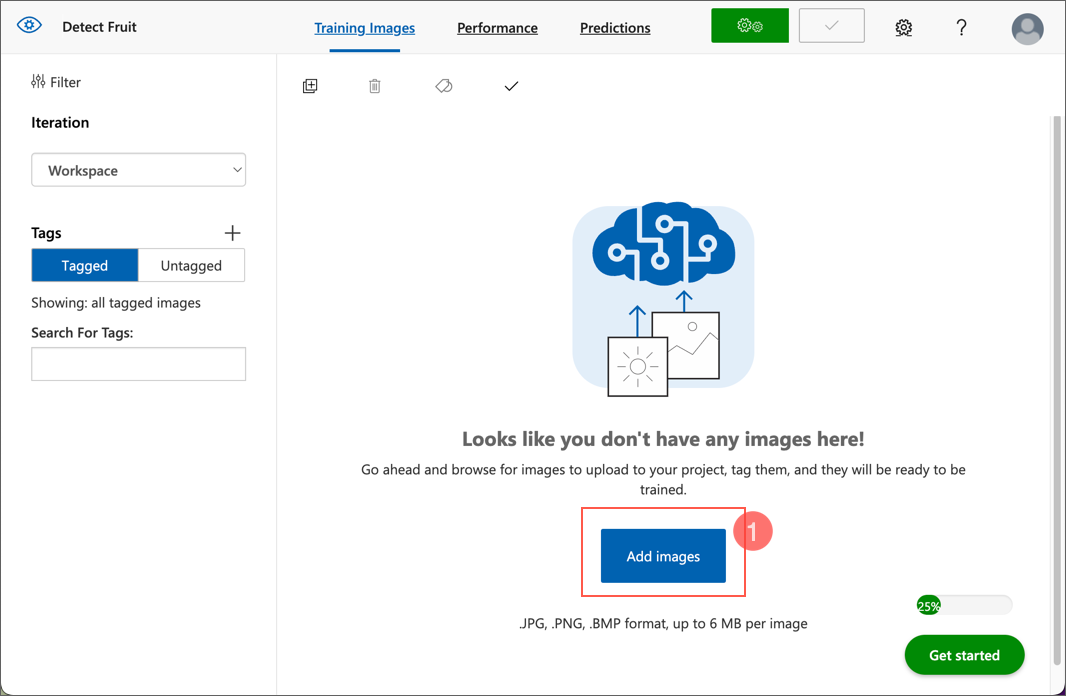This screenshot has width=1066, height=696.
Task: Go to the Predictions tab
Action: (615, 28)
